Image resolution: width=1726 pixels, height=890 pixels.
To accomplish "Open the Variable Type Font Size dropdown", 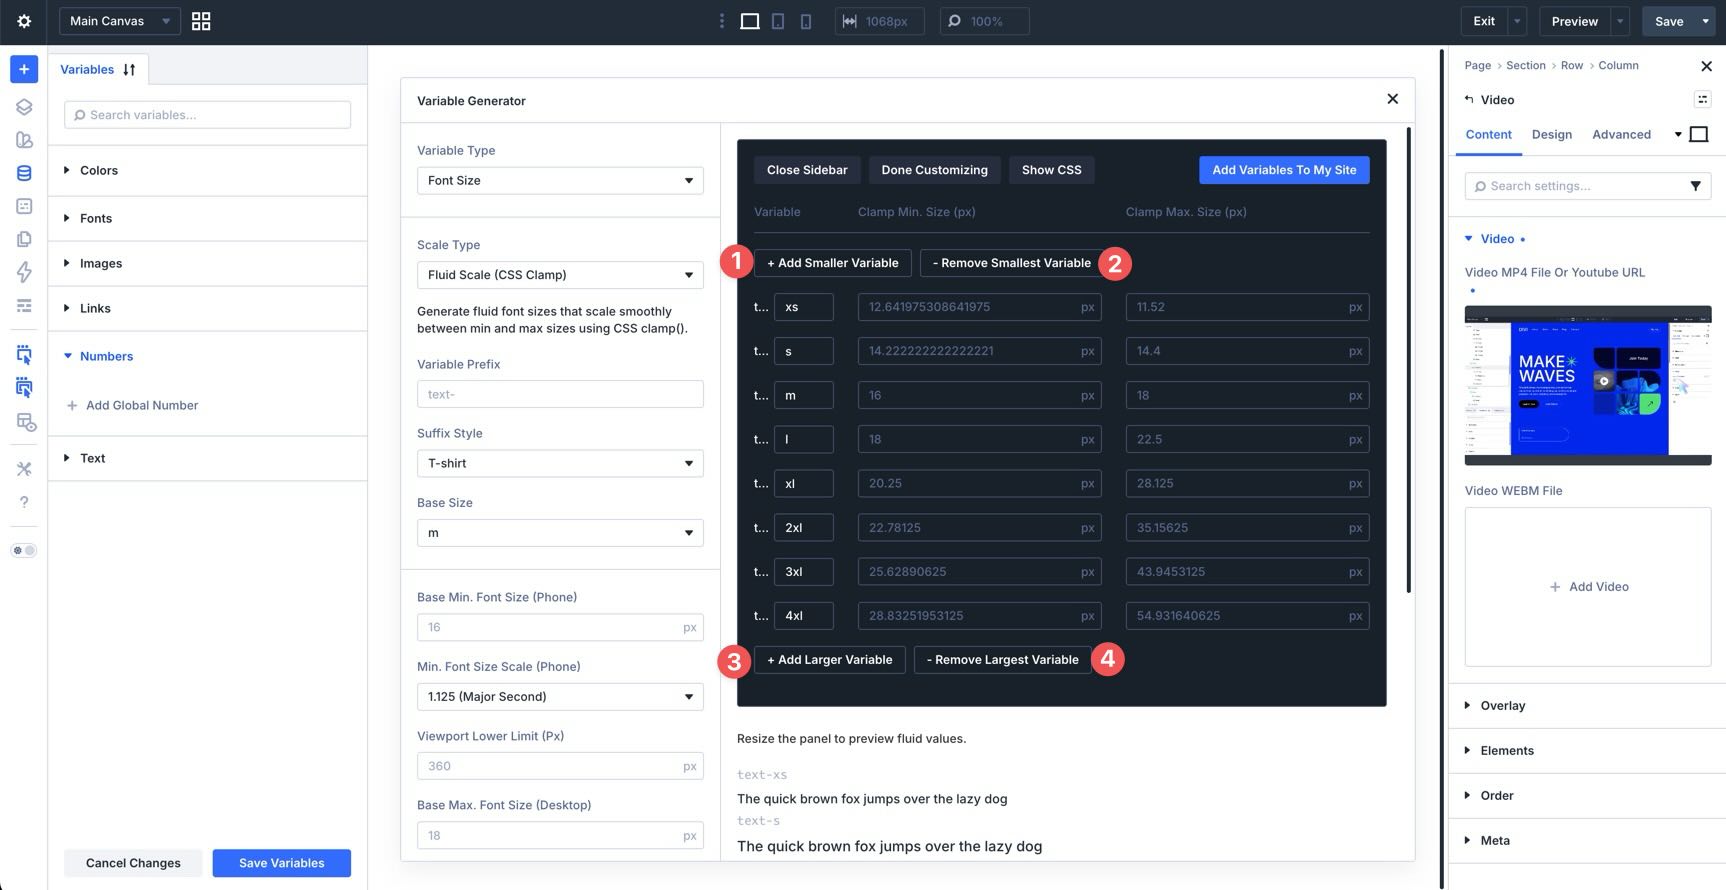I will [x=560, y=180].
